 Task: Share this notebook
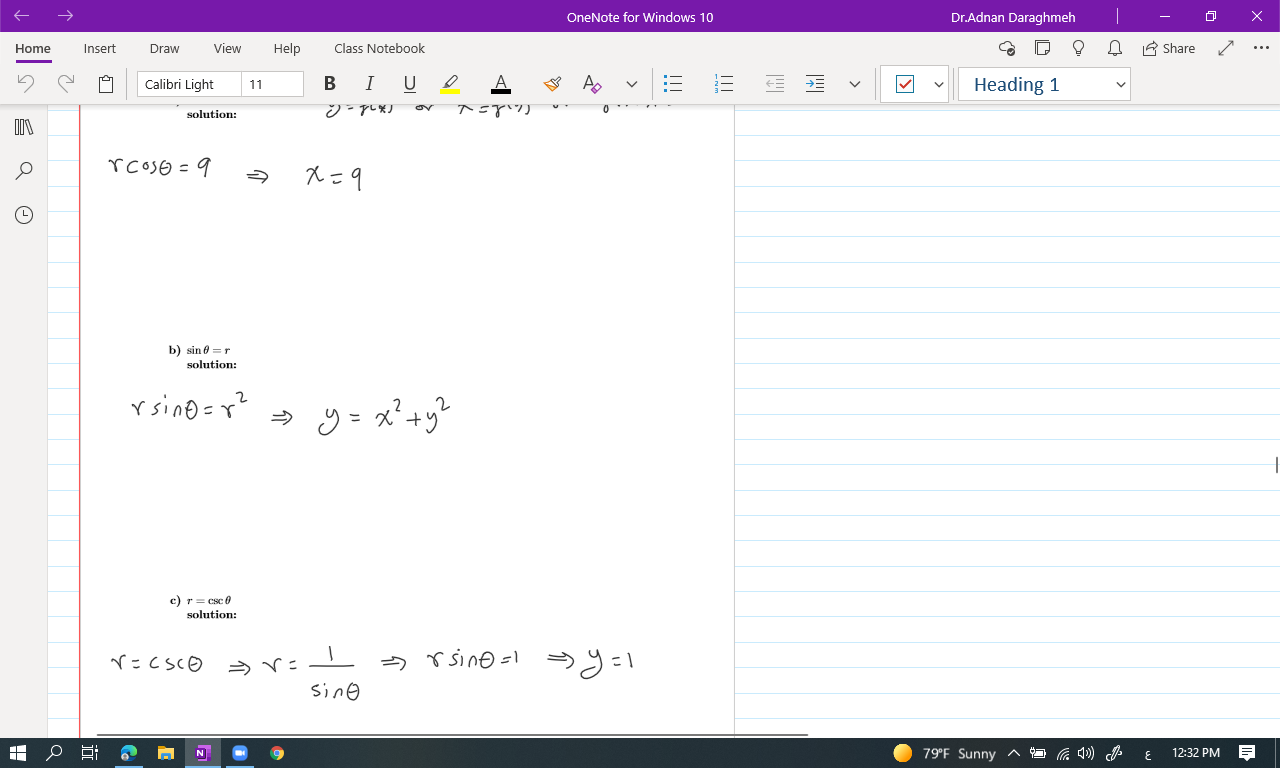[x=1168, y=48]
